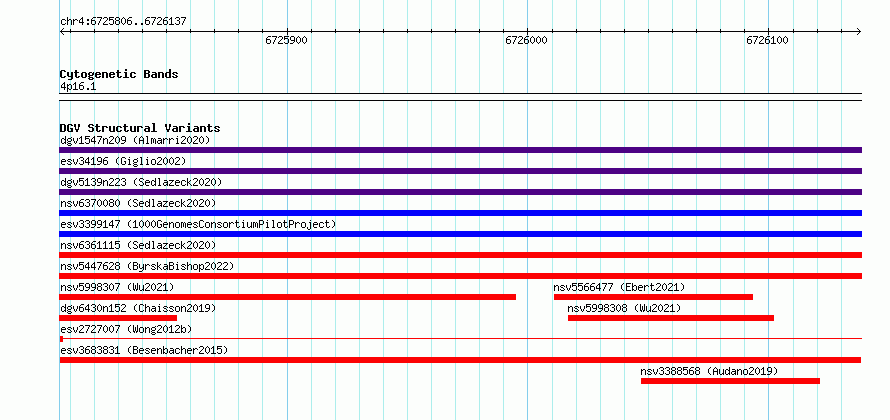This screenshot has width=890, height=420.
Task: Click ruler position 6726100
Action: 768,40
